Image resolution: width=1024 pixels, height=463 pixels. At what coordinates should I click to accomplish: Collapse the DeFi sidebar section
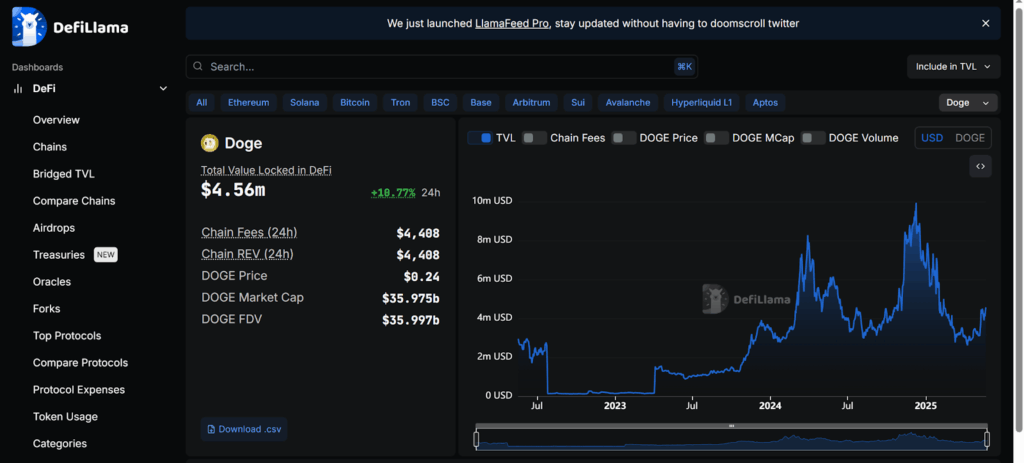pyautogui.click(x=163, y=88)
